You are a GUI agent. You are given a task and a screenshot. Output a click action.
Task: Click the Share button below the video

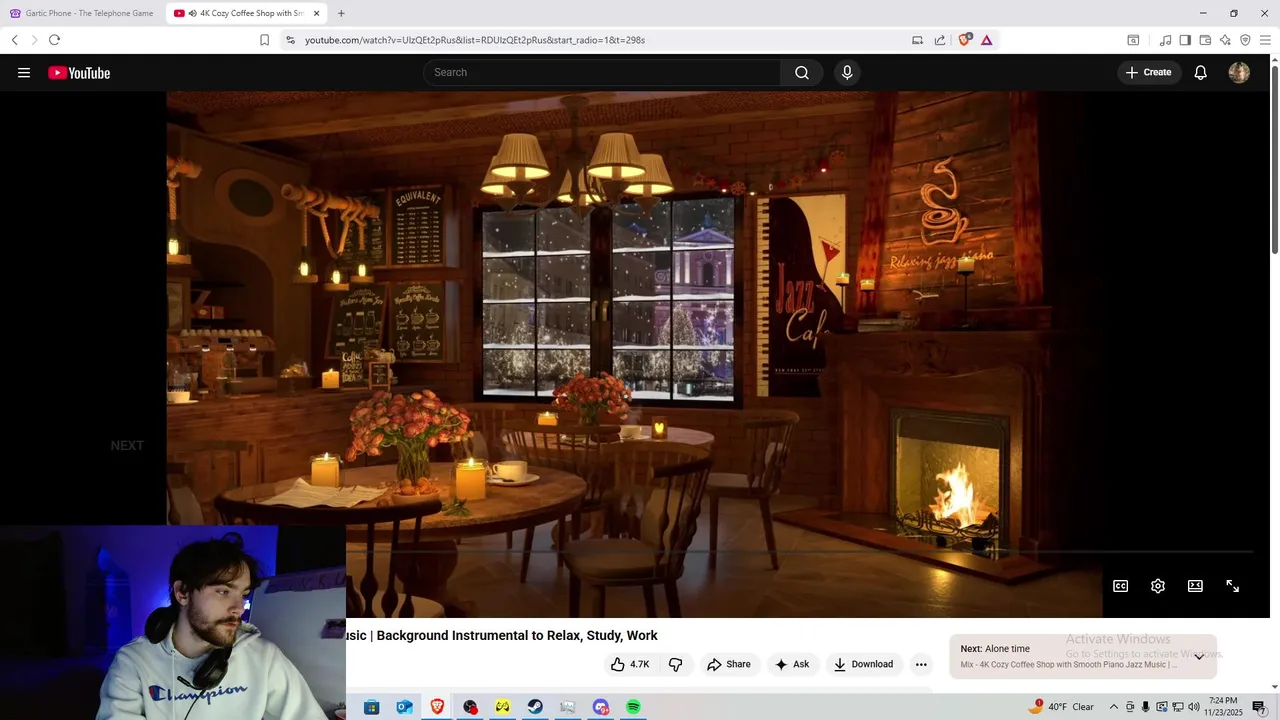click(x=729, y=664)
